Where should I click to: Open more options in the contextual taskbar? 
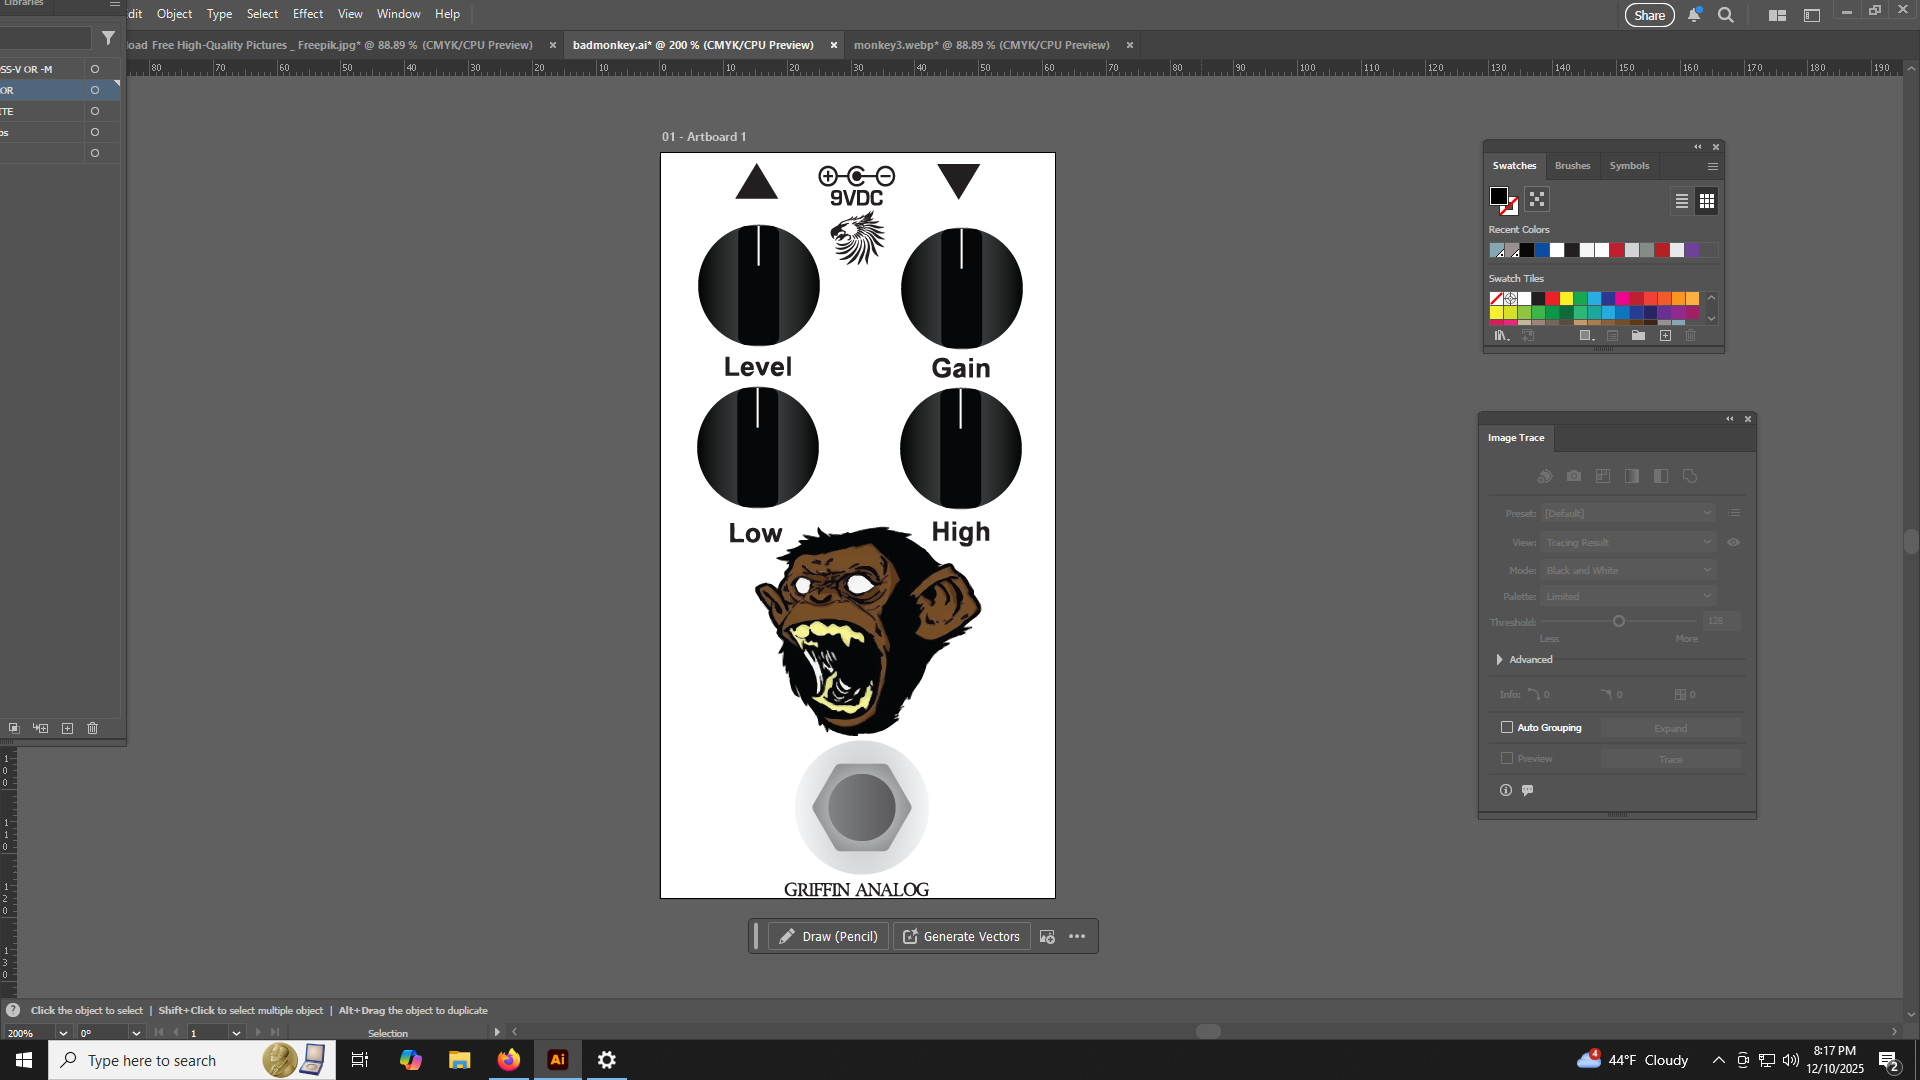[1077, 937]
